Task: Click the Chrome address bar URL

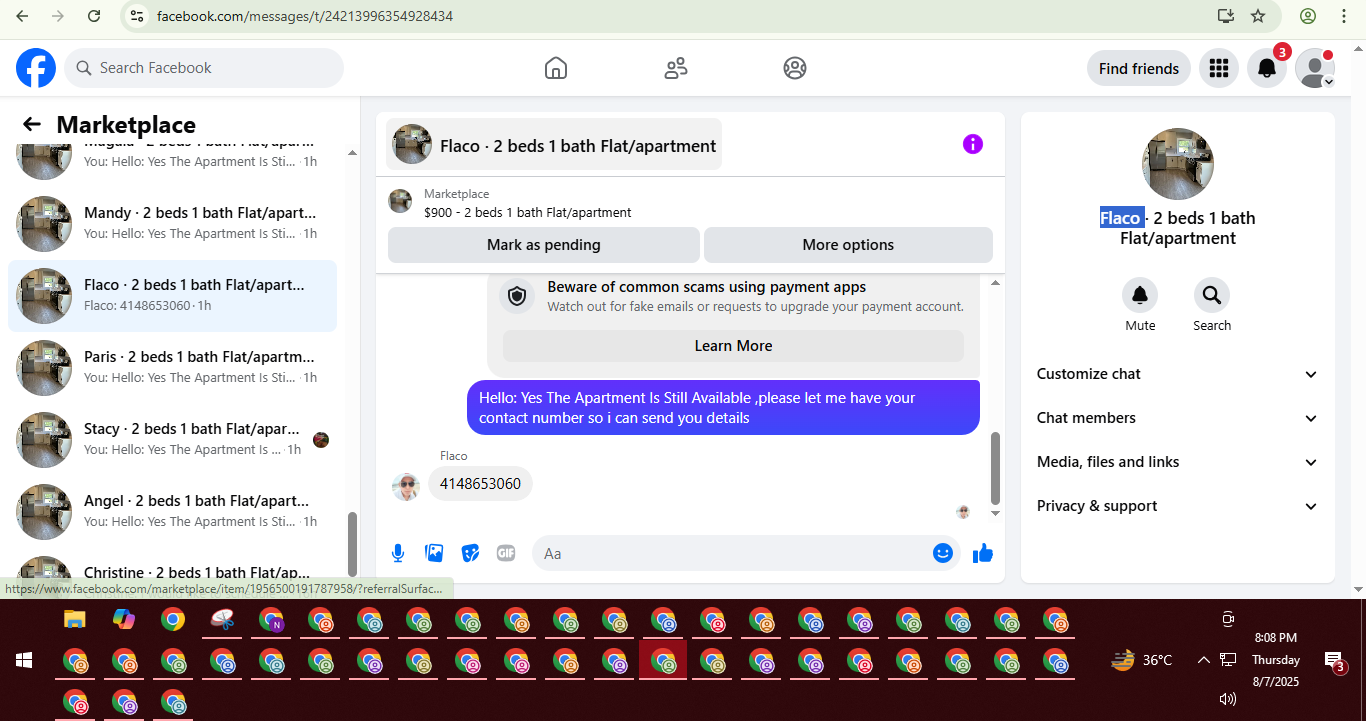Action: (305, 16)
